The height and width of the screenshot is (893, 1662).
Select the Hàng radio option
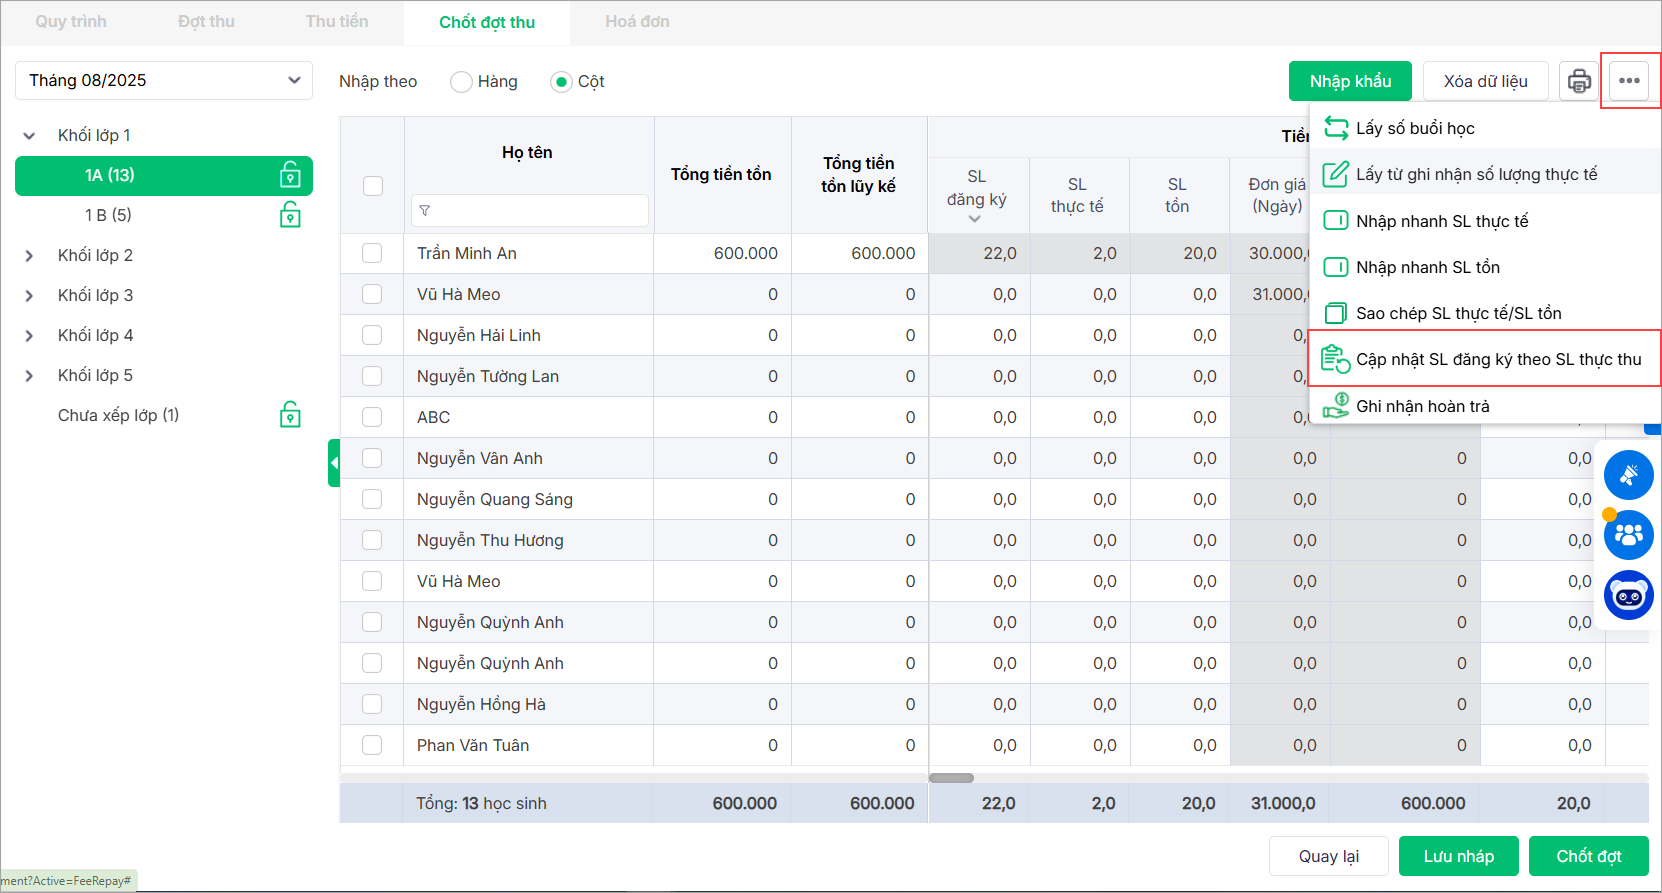coord(461,82)
